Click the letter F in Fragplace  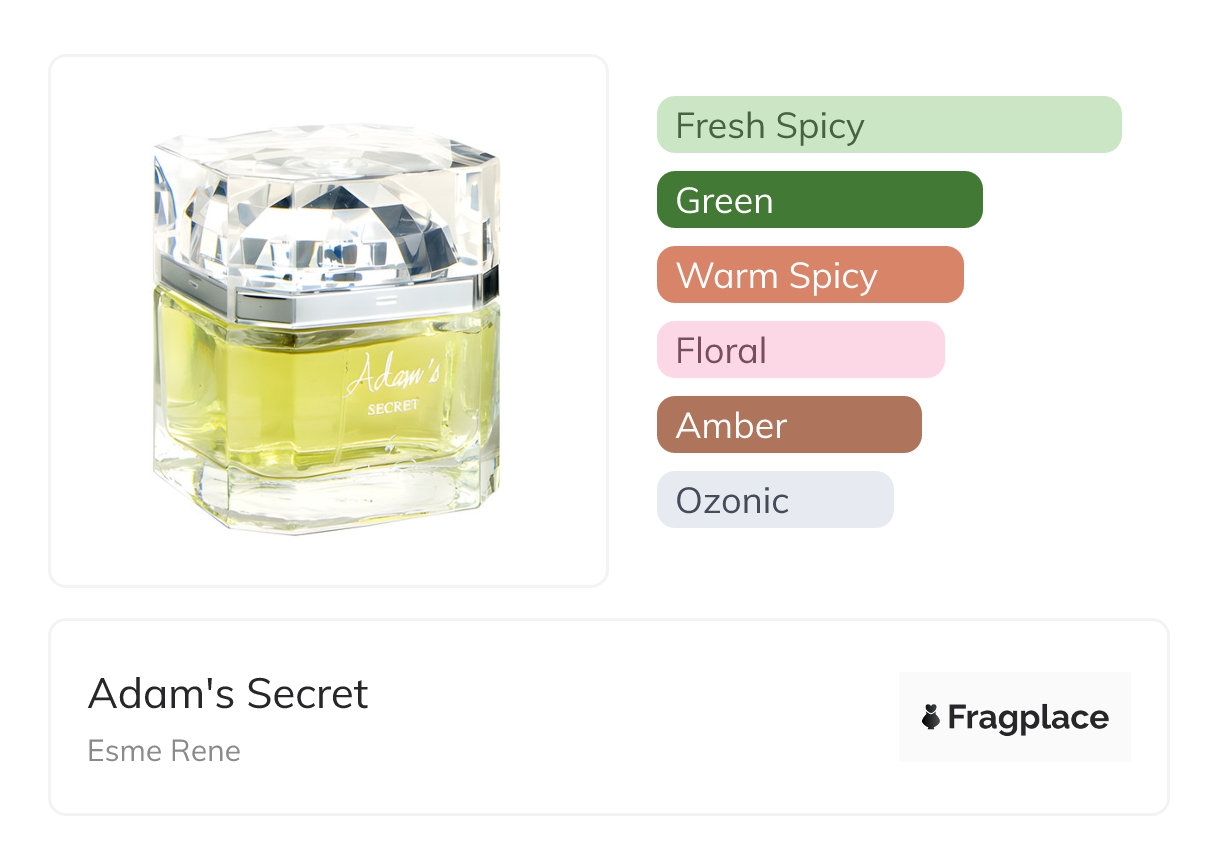pos(956,717)
